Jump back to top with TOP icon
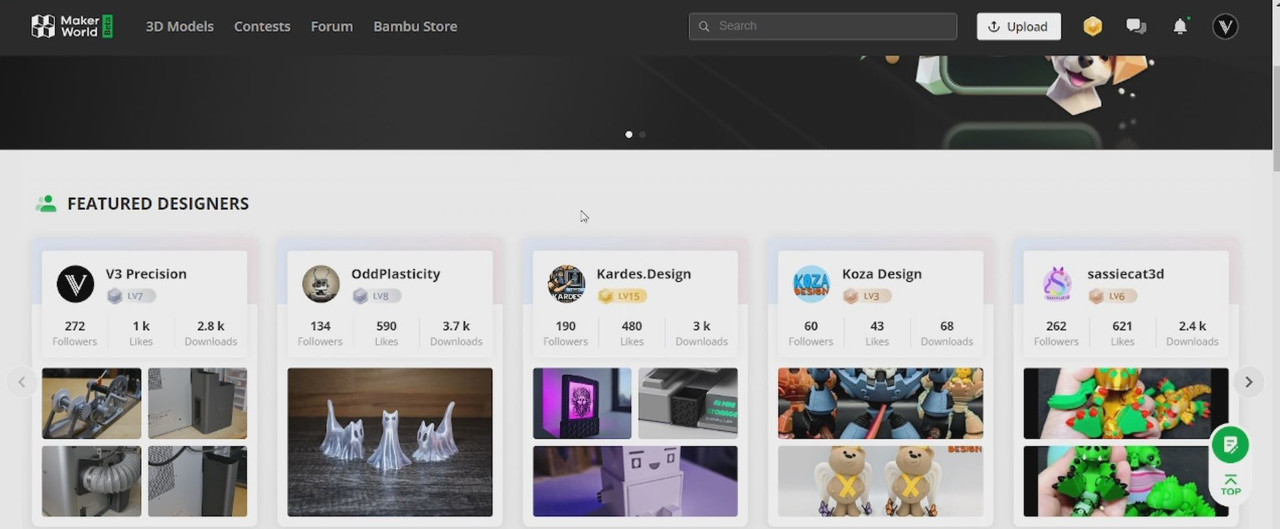The height and width of the screenshot is (529, 1280). tap(1230, 486)
